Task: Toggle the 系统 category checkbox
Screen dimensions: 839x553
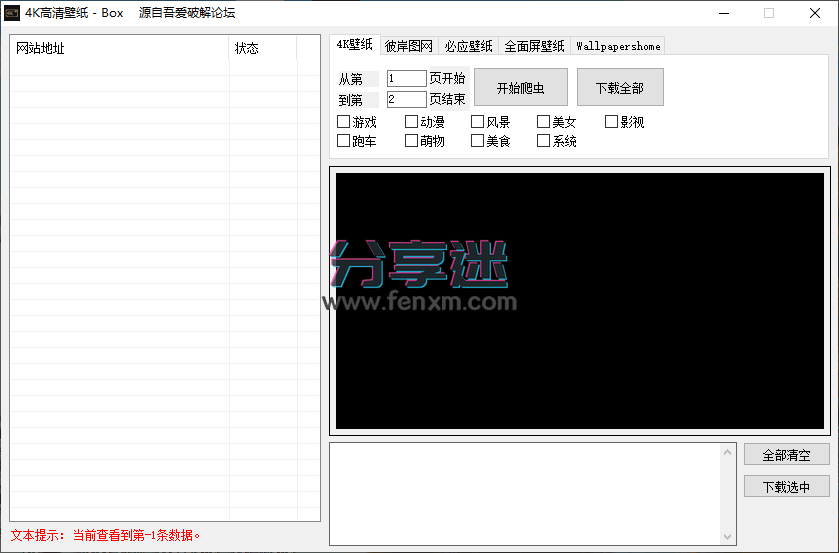Action: point(544,141)
